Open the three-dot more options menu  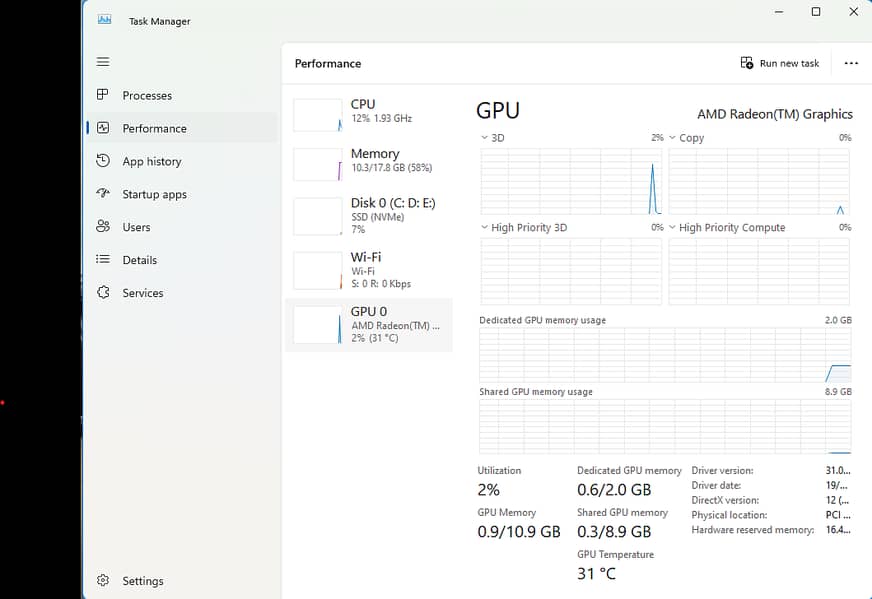[851, 63]
